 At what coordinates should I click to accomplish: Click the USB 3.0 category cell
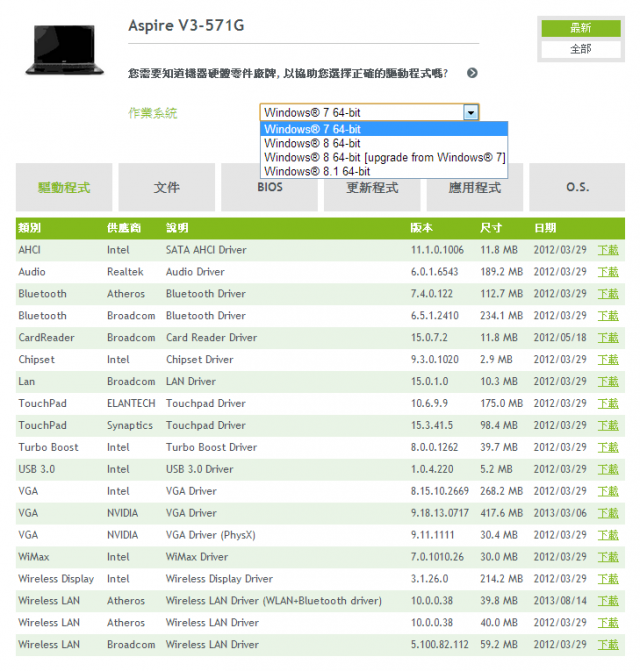coord(37,469)
